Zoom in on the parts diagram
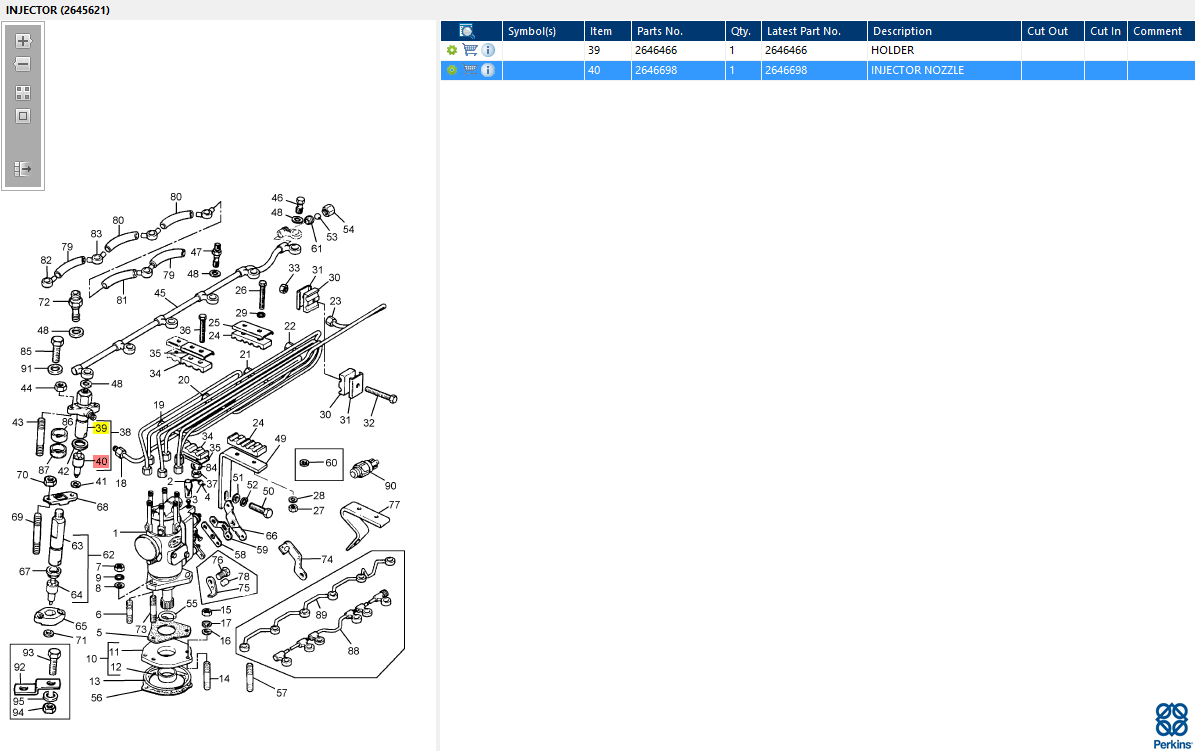1195x751 pixels. (23, 41)
